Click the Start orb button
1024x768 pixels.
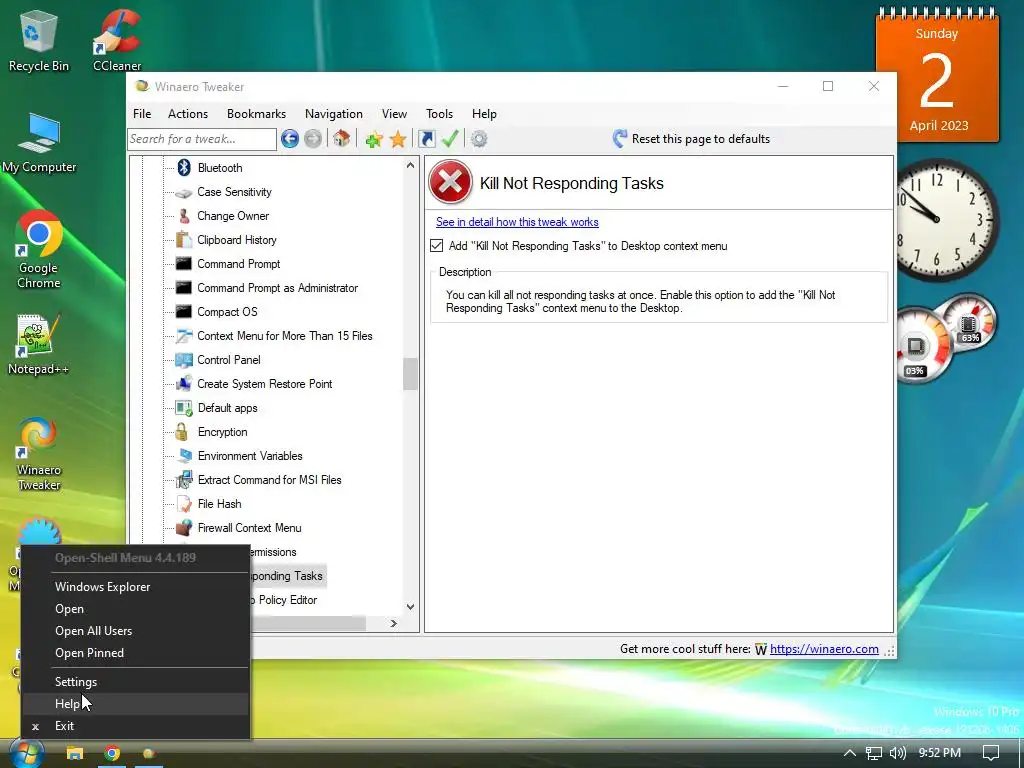tap(26, 753)
